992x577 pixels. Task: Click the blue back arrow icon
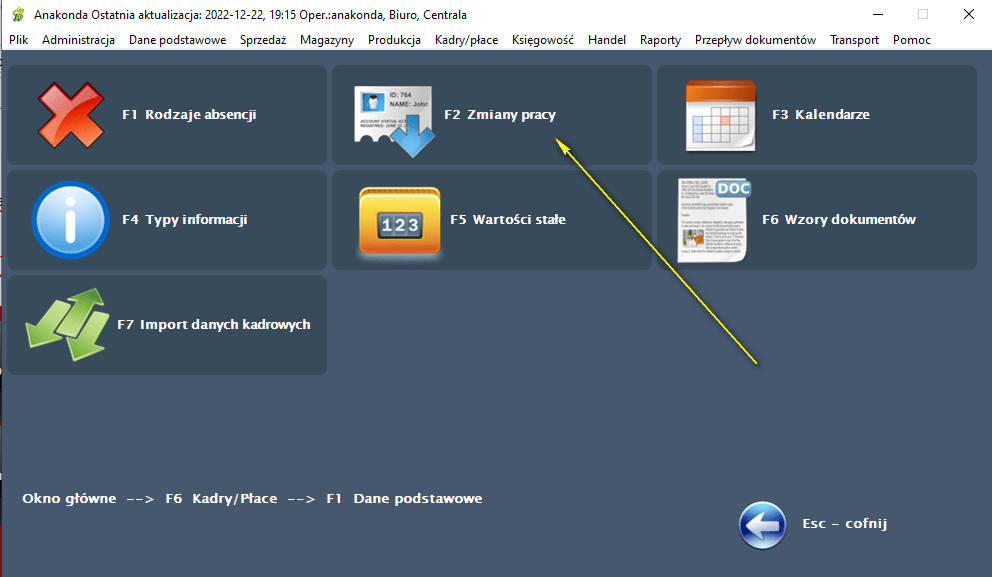[x=762, y=525]
